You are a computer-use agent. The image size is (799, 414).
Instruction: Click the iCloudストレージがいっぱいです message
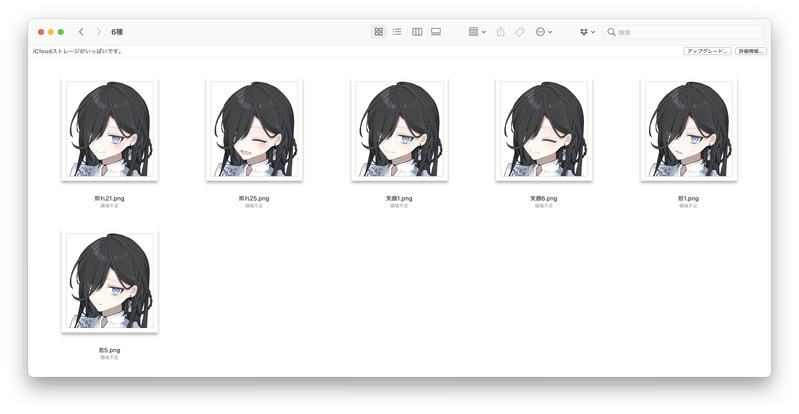pyautogui.click(x=77, y=51)
